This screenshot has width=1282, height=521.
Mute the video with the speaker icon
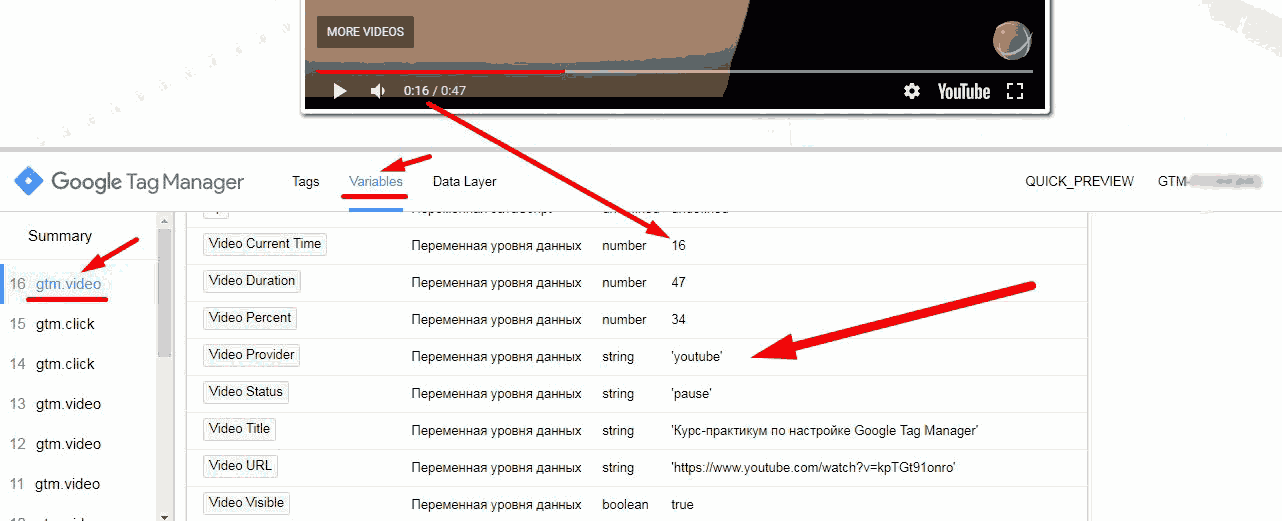pyautogui.click(x=378, y=91)
